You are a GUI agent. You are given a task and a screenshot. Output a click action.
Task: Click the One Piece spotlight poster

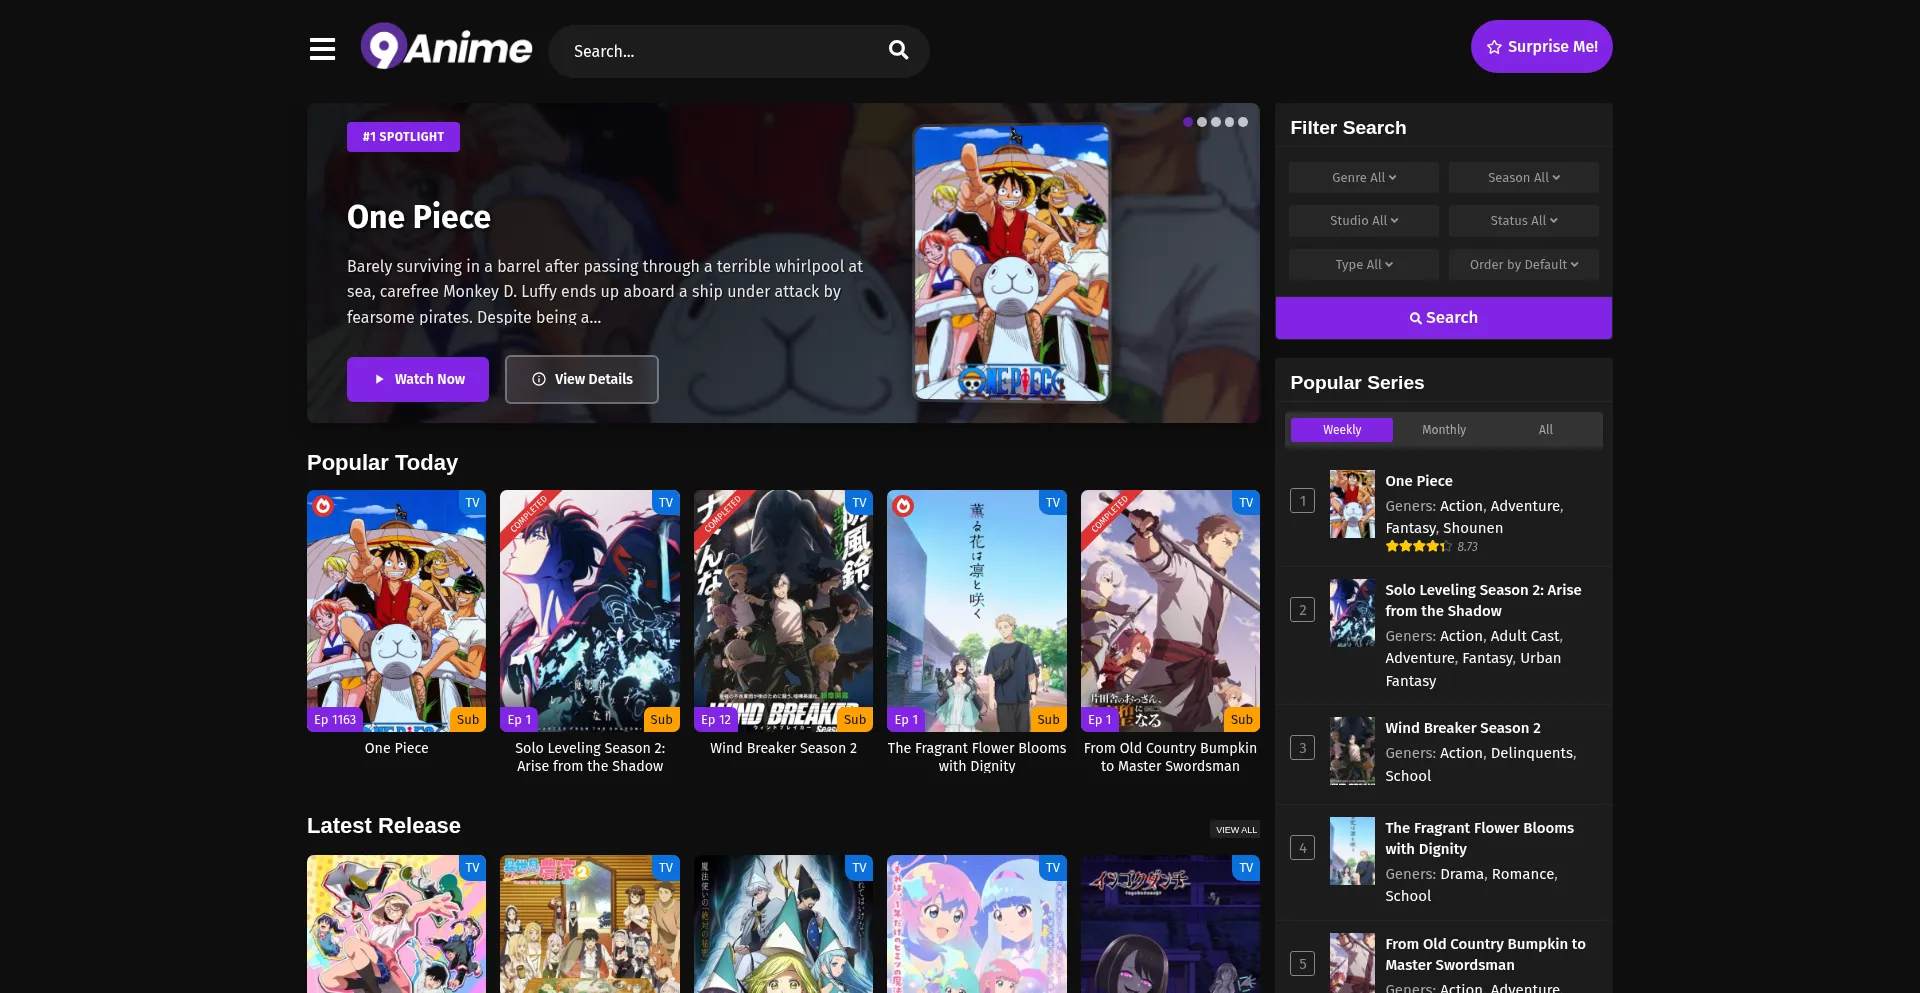(1011, 263)
